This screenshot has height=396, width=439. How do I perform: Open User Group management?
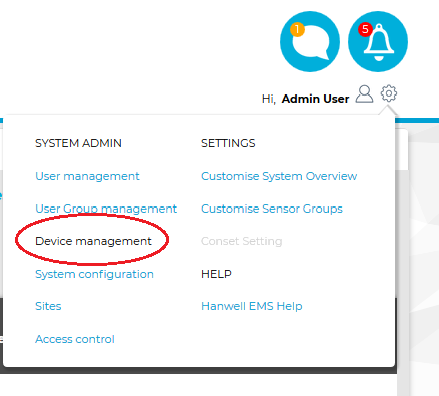click(x=106, y=209)
